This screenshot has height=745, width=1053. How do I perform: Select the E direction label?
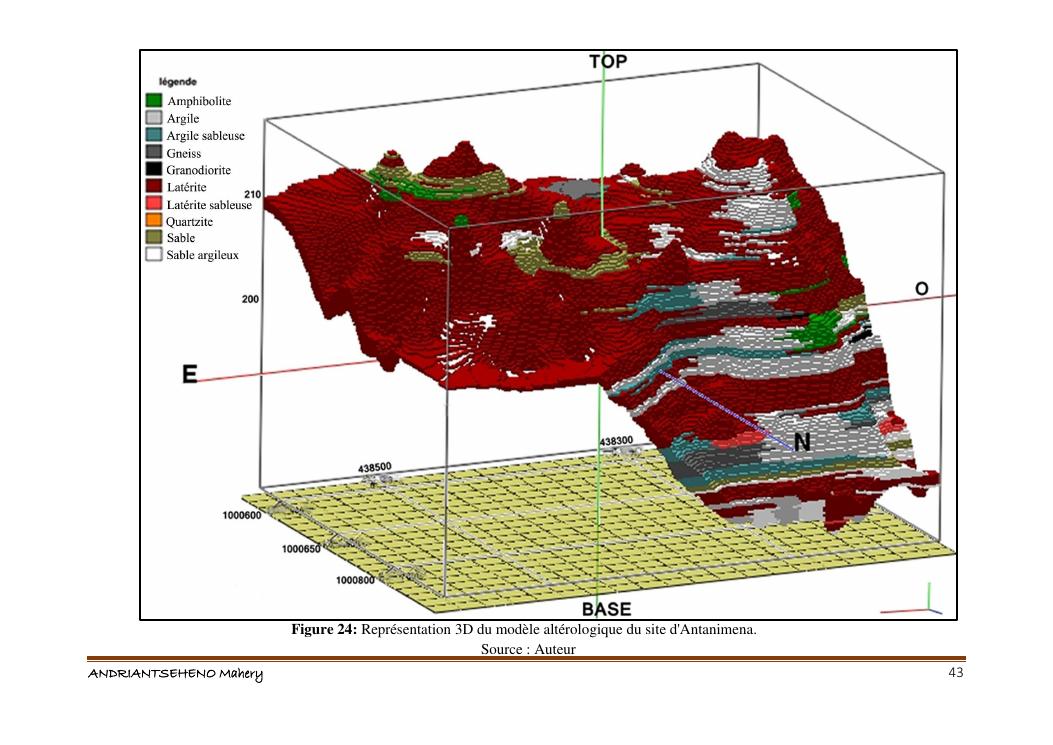click(189, 375)
